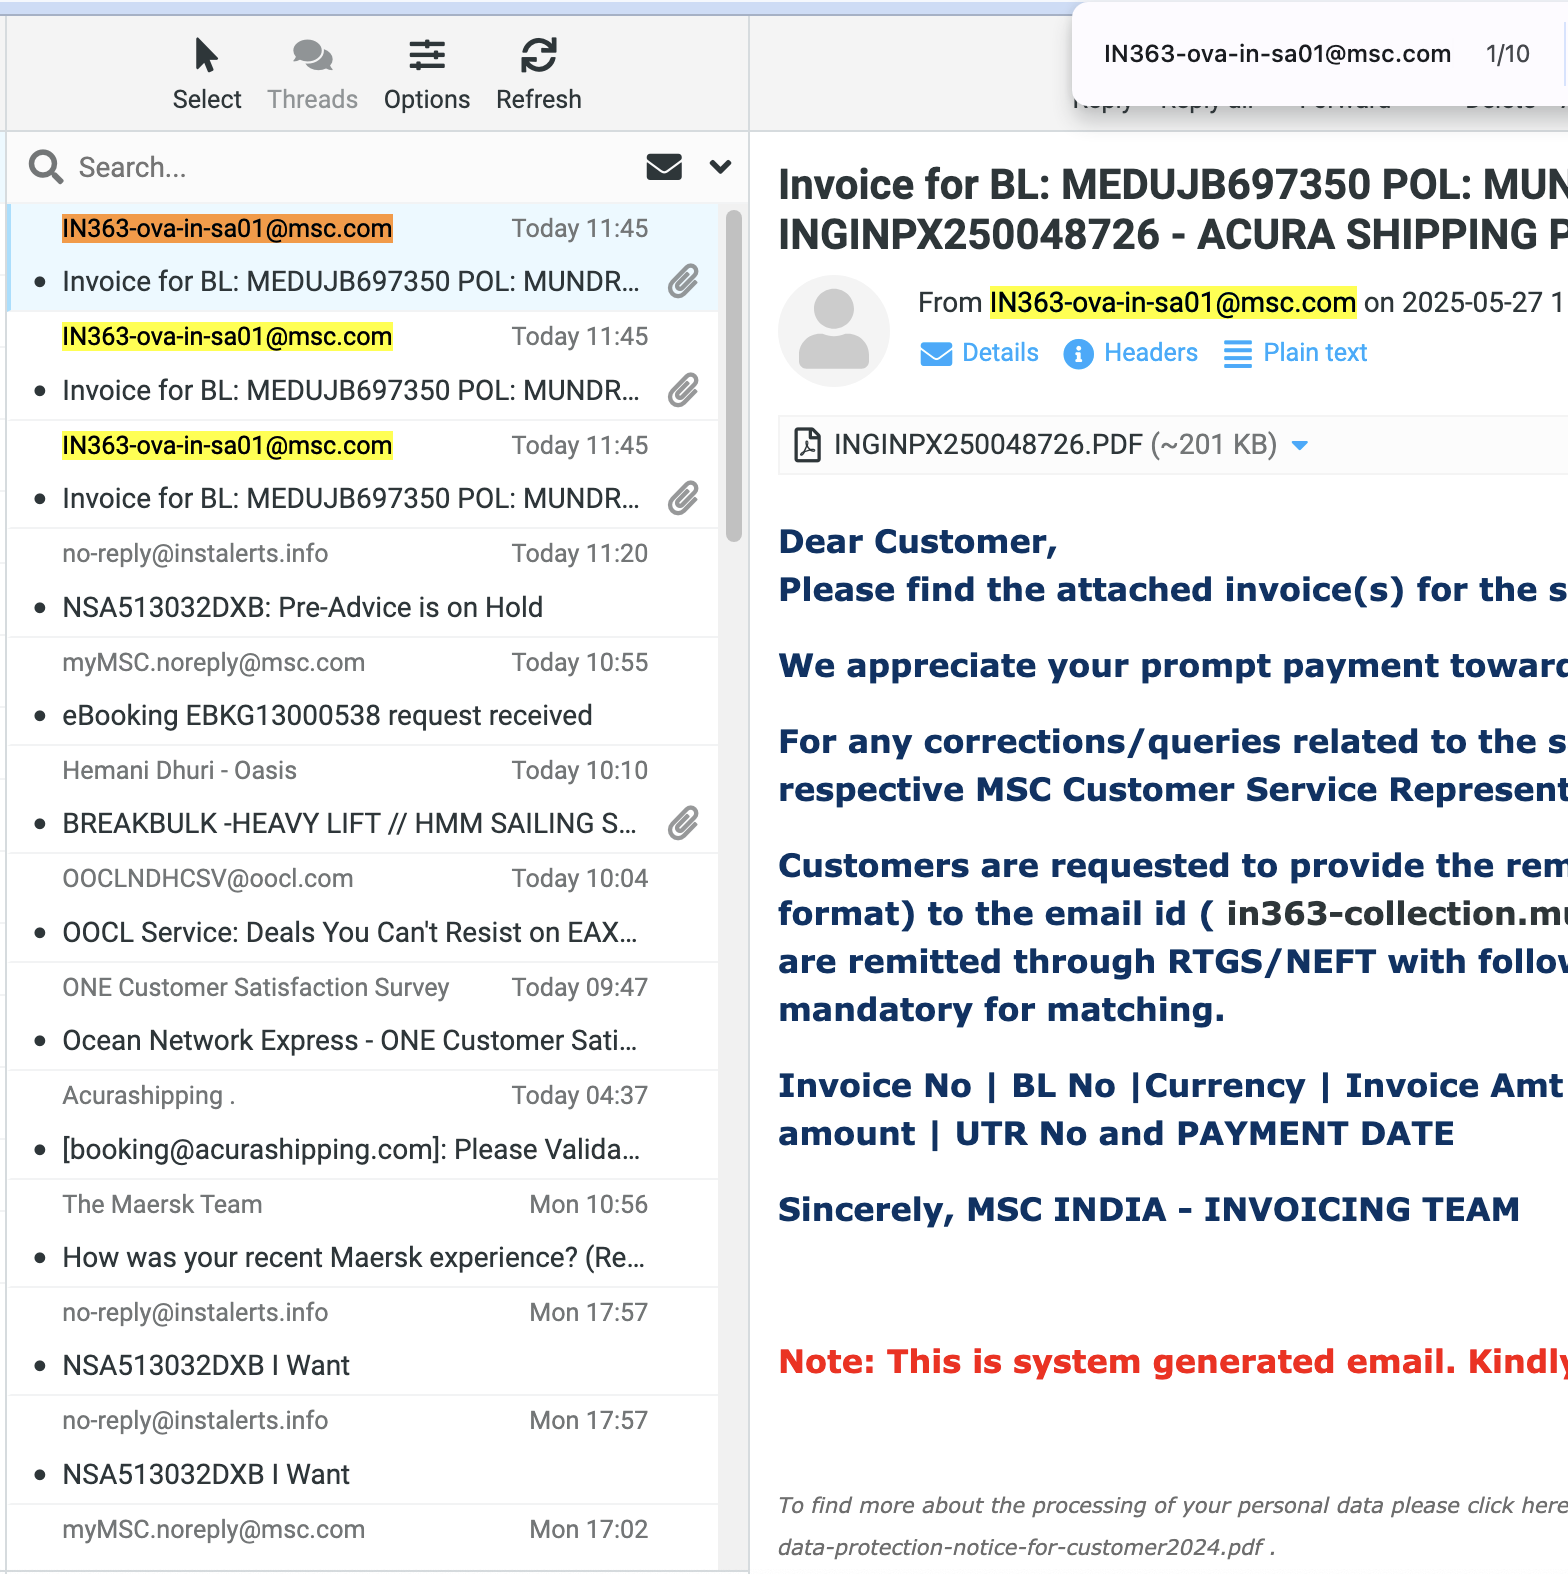Switch to Plain text view
The width and height of the screenshot is (1568, 1574).
1295,353
